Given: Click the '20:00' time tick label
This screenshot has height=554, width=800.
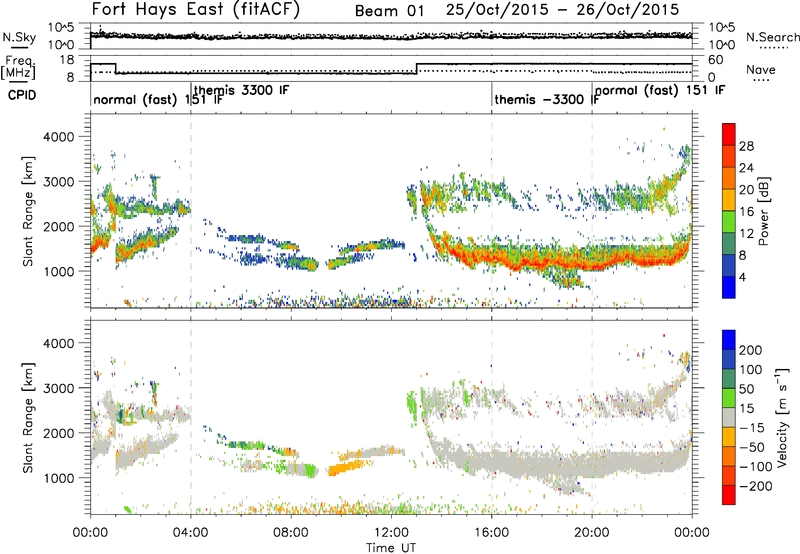Looking at the screenshot, I should pyautogui.click(x=592, y=532).
